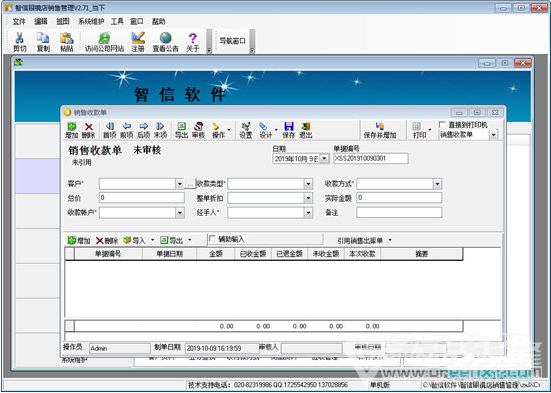The height and width of the screenshot is (393, 551).
Task: Click the 增加 icon in the receipt toolbar
Action: (x=72, y=127)
